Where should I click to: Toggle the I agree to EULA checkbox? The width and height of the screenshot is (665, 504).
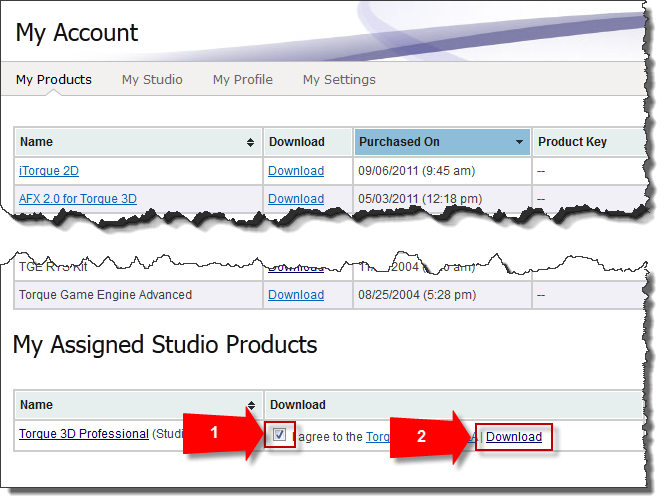coord(279,434)
